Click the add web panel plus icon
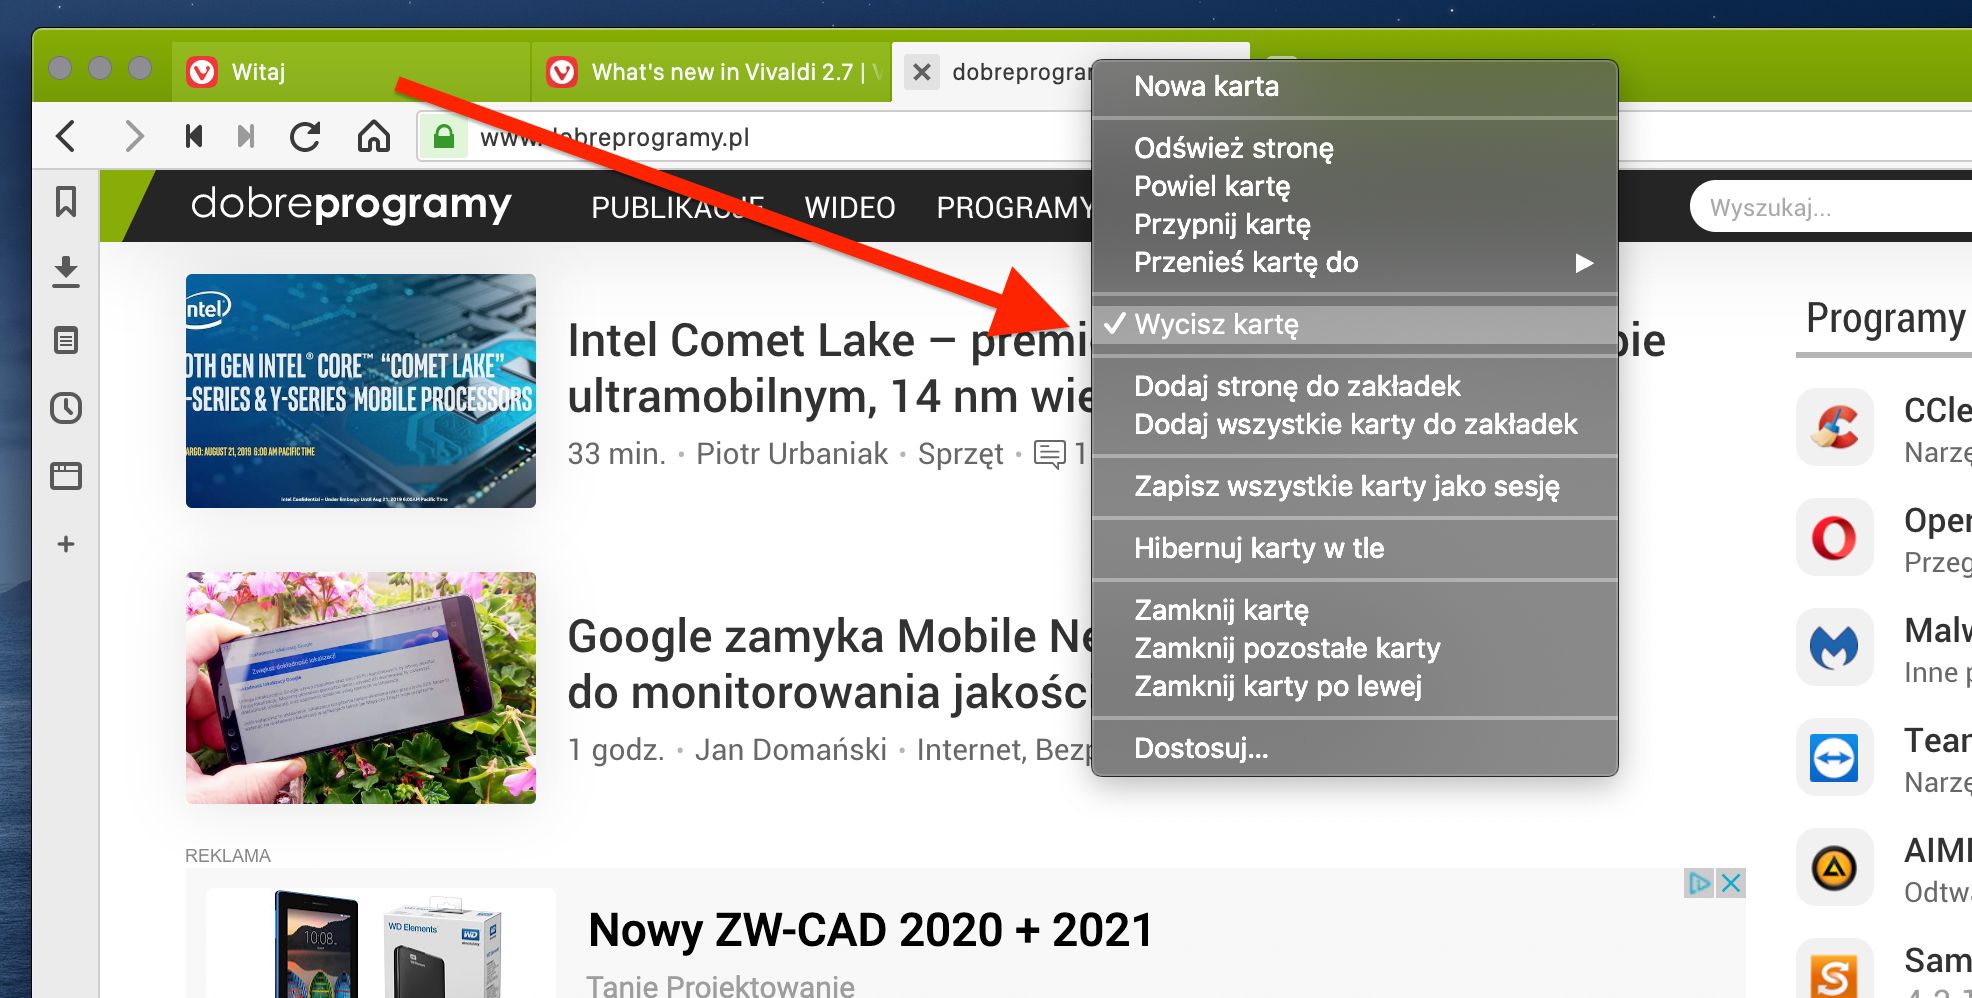 (65, 544)
